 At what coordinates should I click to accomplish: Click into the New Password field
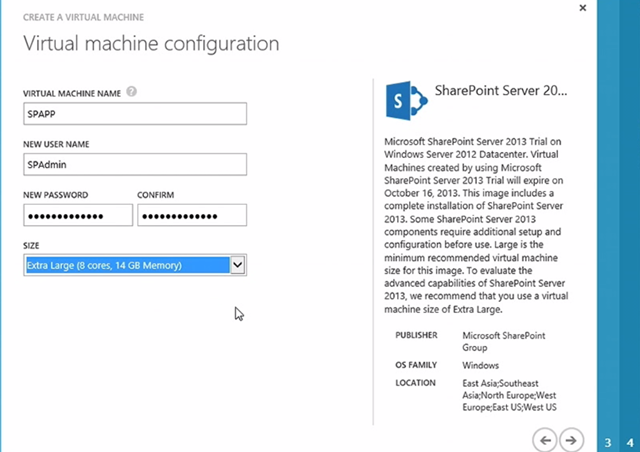pyautogui.click(x=78, y=215)
